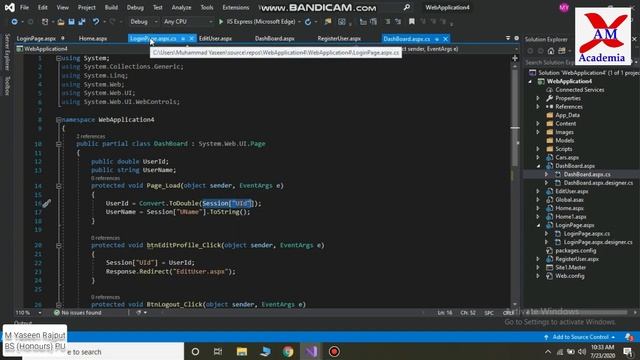Collapse the btnEditProfile_Click method block
The width and height of the screenshot is (640, 360).
(58, 246)
